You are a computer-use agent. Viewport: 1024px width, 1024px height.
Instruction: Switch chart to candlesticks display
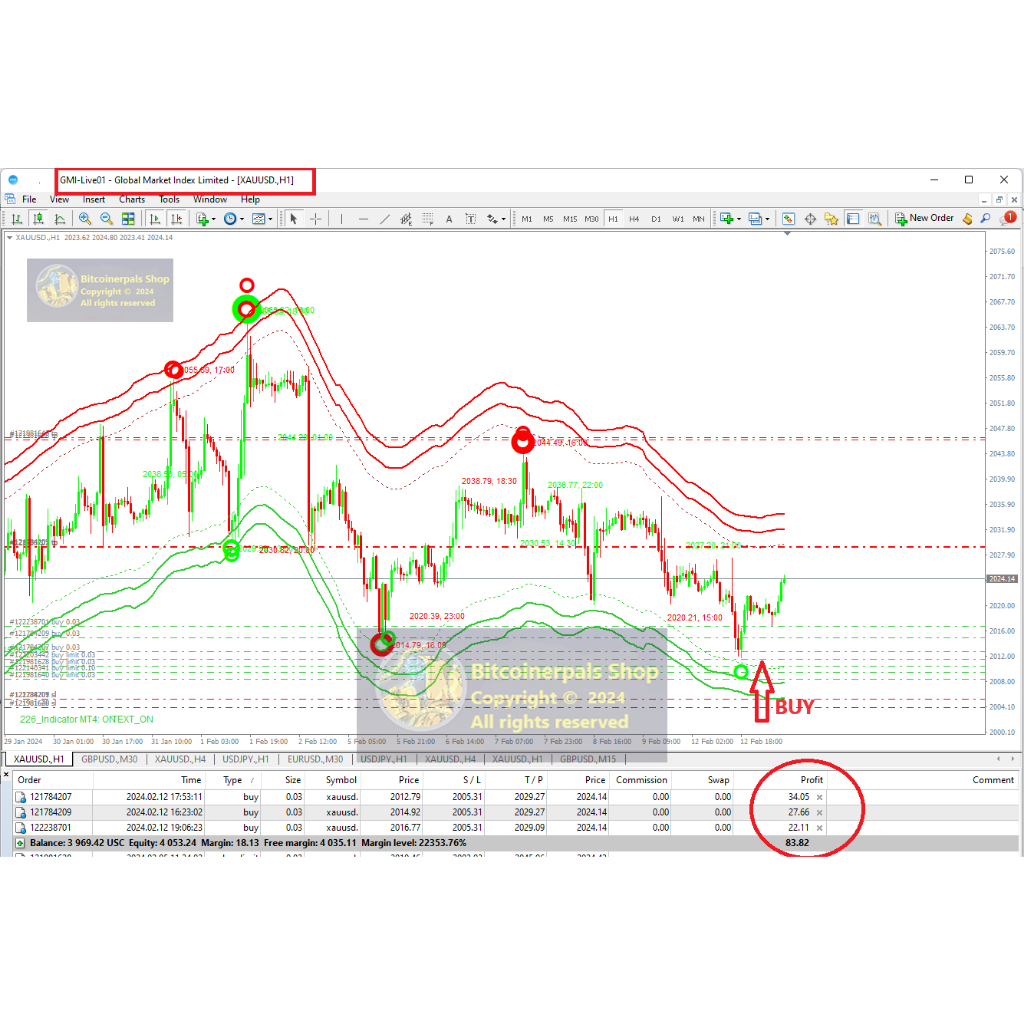point(38,218)
